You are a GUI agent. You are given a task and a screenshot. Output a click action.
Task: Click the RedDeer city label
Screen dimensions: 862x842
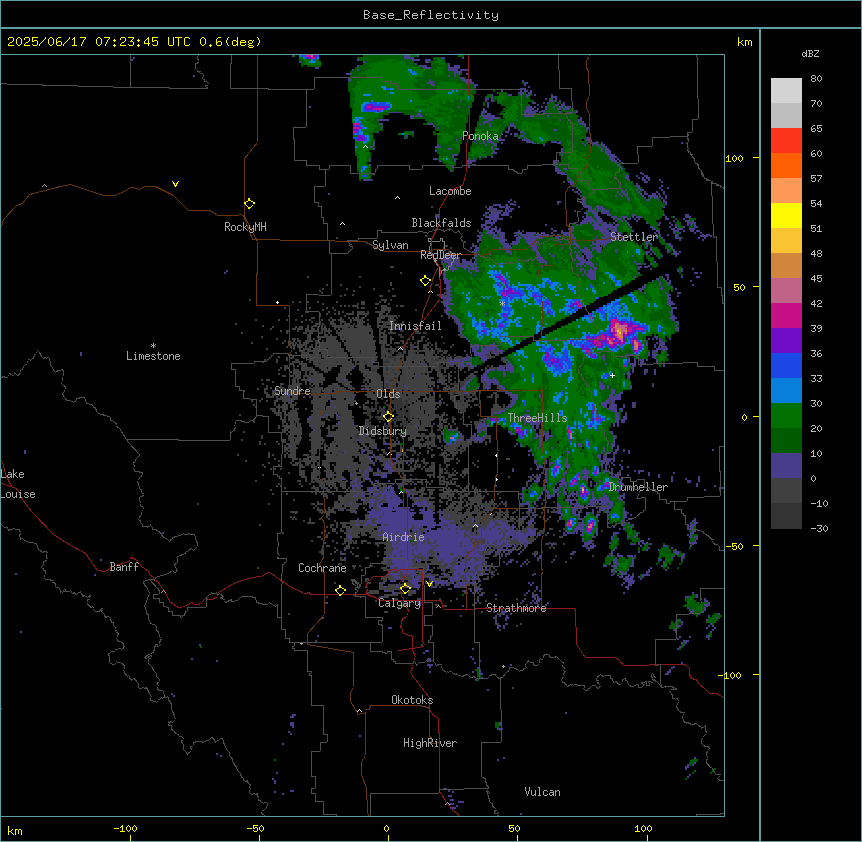point(440,255)
